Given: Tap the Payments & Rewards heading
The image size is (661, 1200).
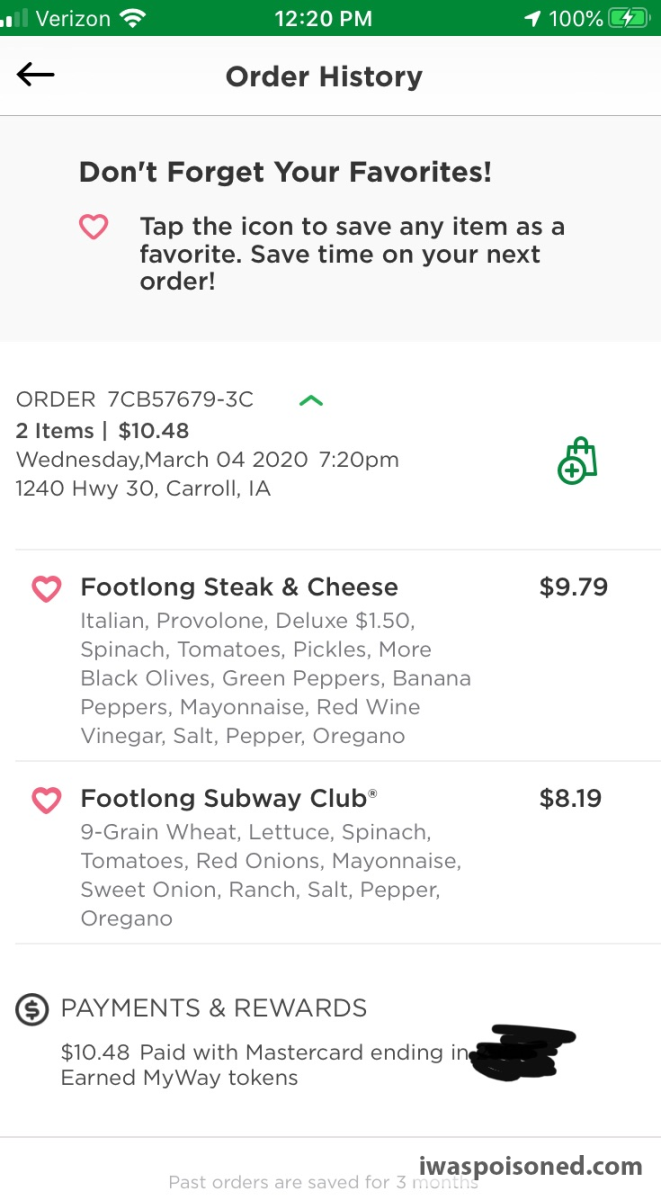Looking at the screenshot, I should (214, 1008).
